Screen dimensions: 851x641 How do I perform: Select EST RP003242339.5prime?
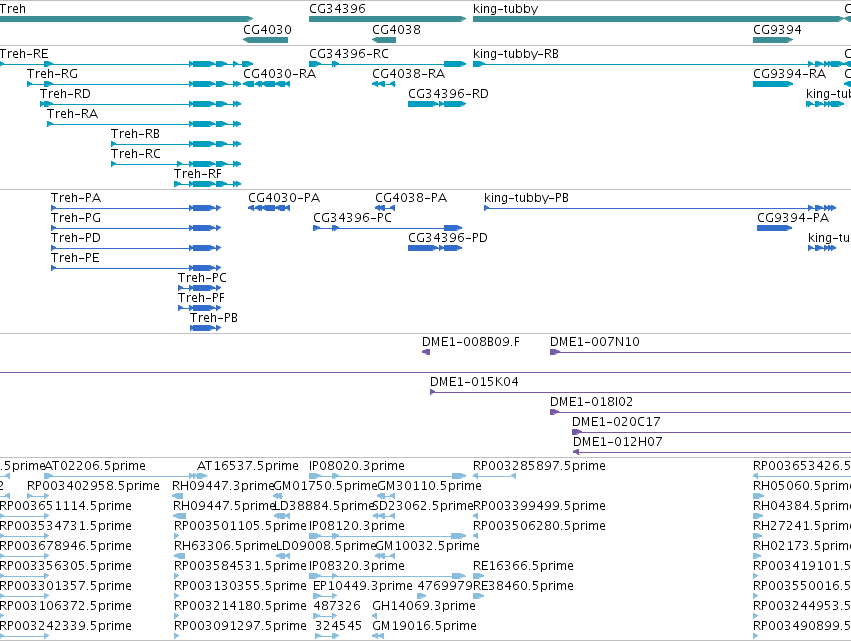pyautogui.click(x=66, y=627)
